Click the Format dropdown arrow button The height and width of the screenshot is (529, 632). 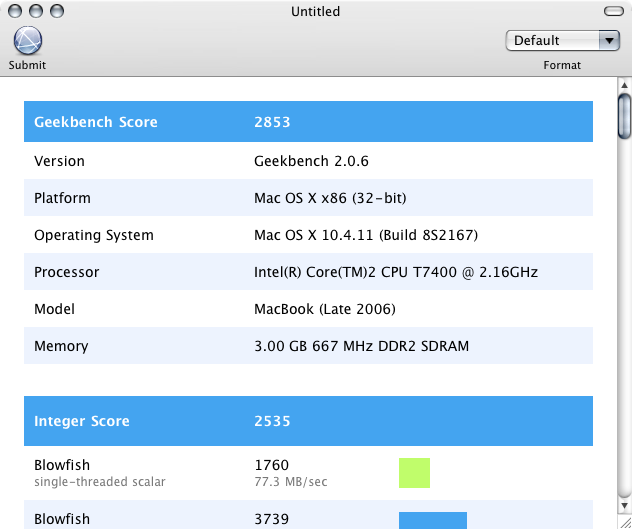(x=609, y=40)
